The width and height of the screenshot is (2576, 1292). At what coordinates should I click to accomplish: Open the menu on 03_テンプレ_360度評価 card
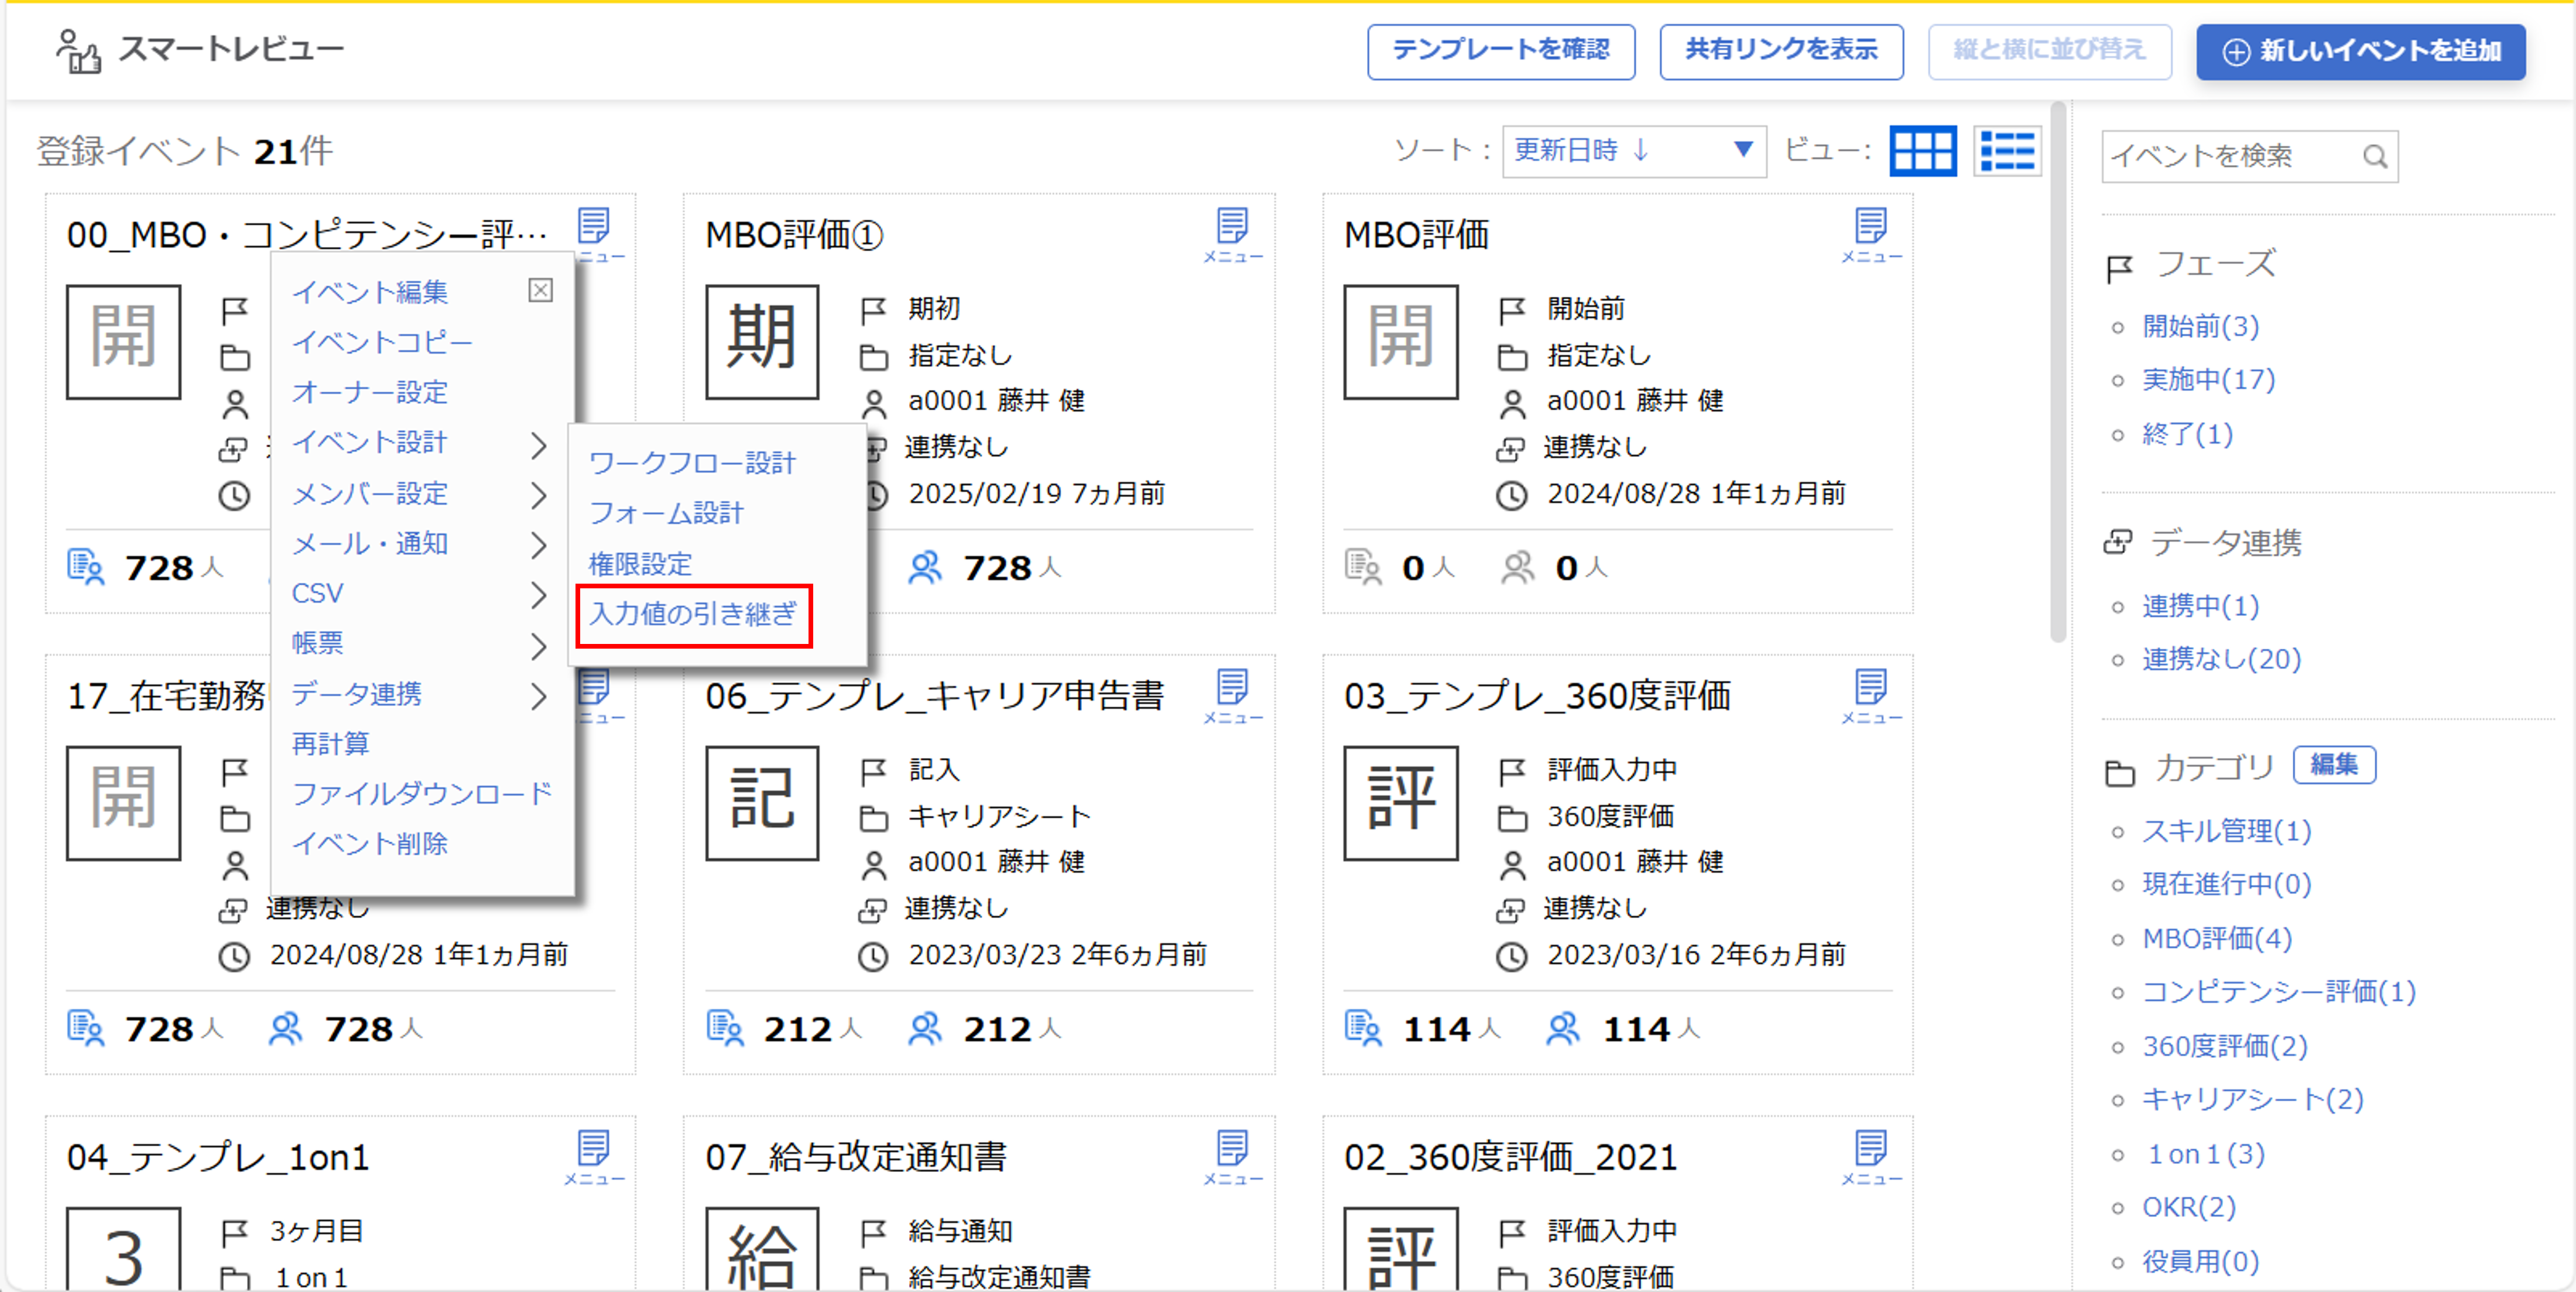[x=1872, y=690]
